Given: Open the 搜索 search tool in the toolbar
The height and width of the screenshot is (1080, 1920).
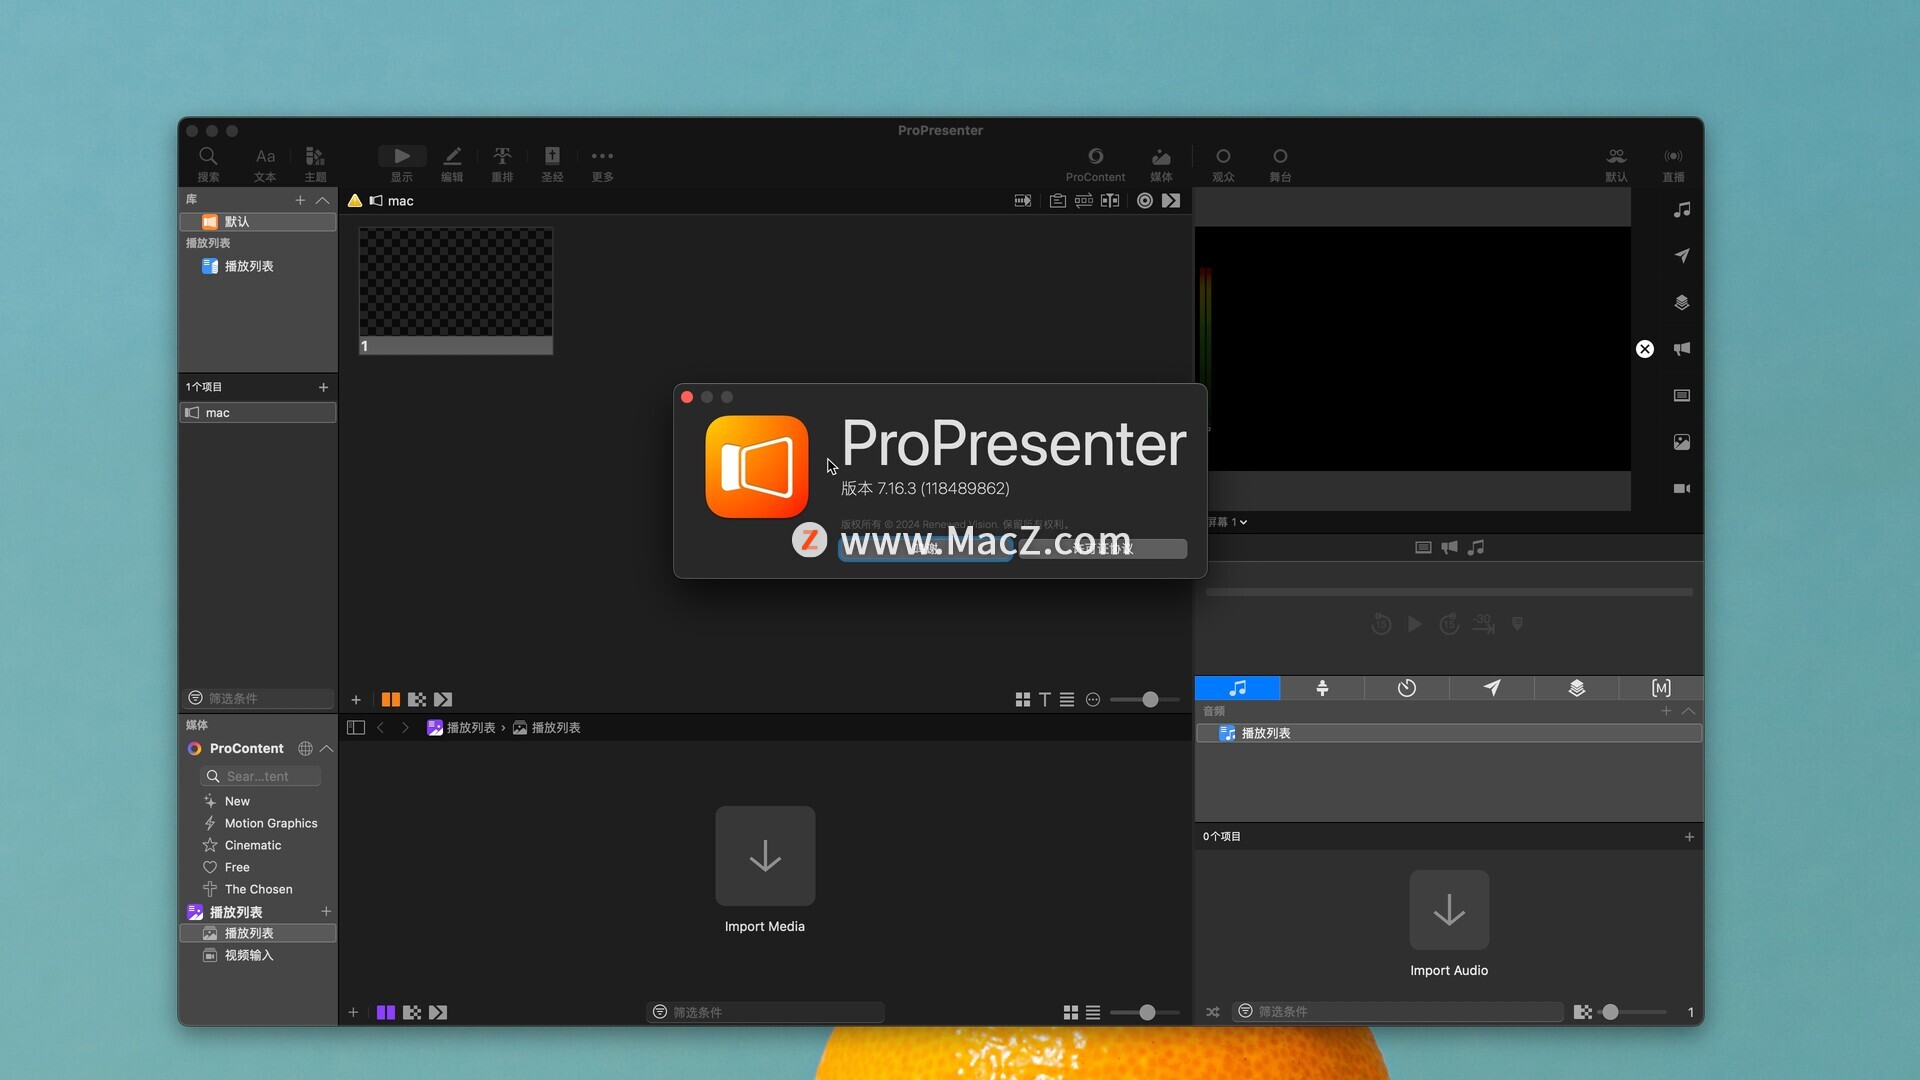Looking at the screenshot, I should 208,164.
